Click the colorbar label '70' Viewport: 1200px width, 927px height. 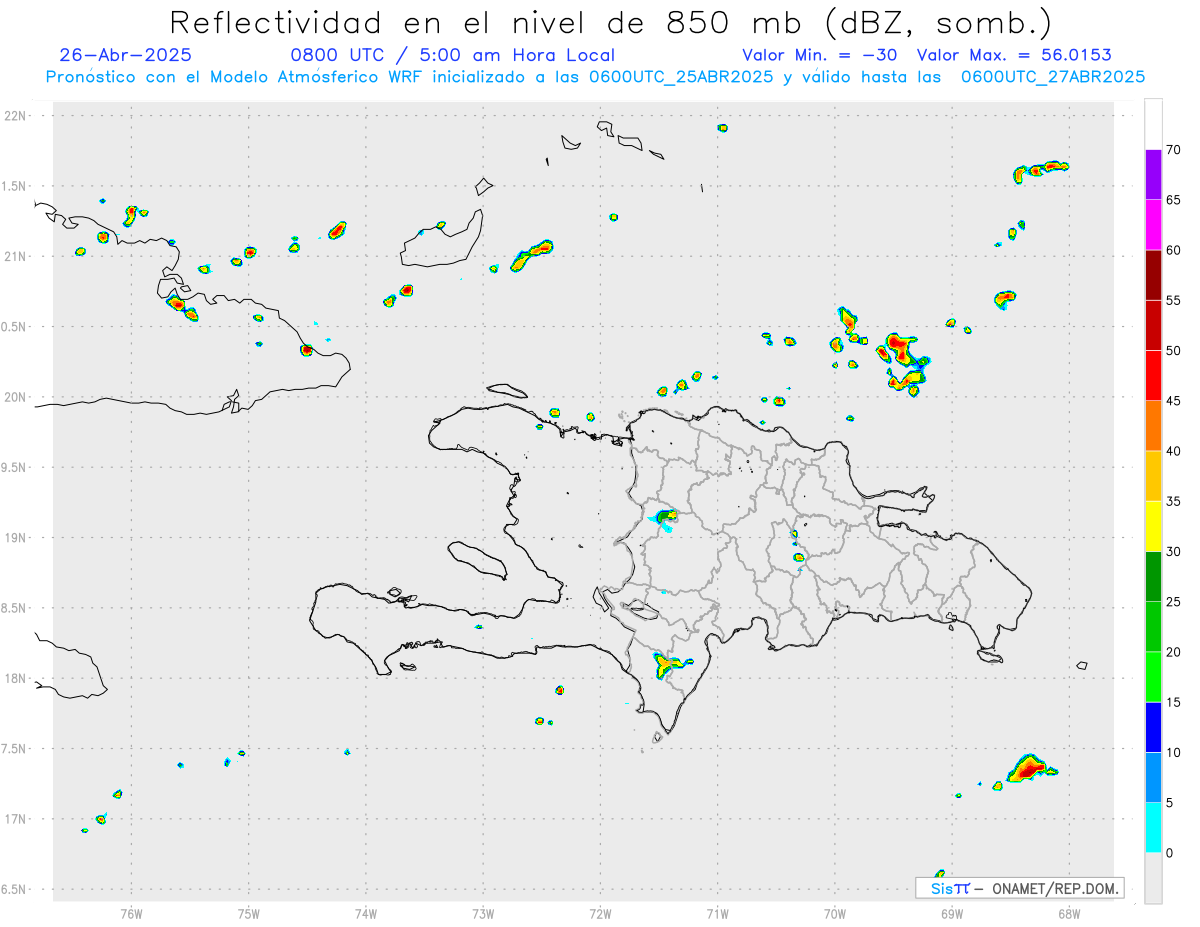(x=1174, y=150)
